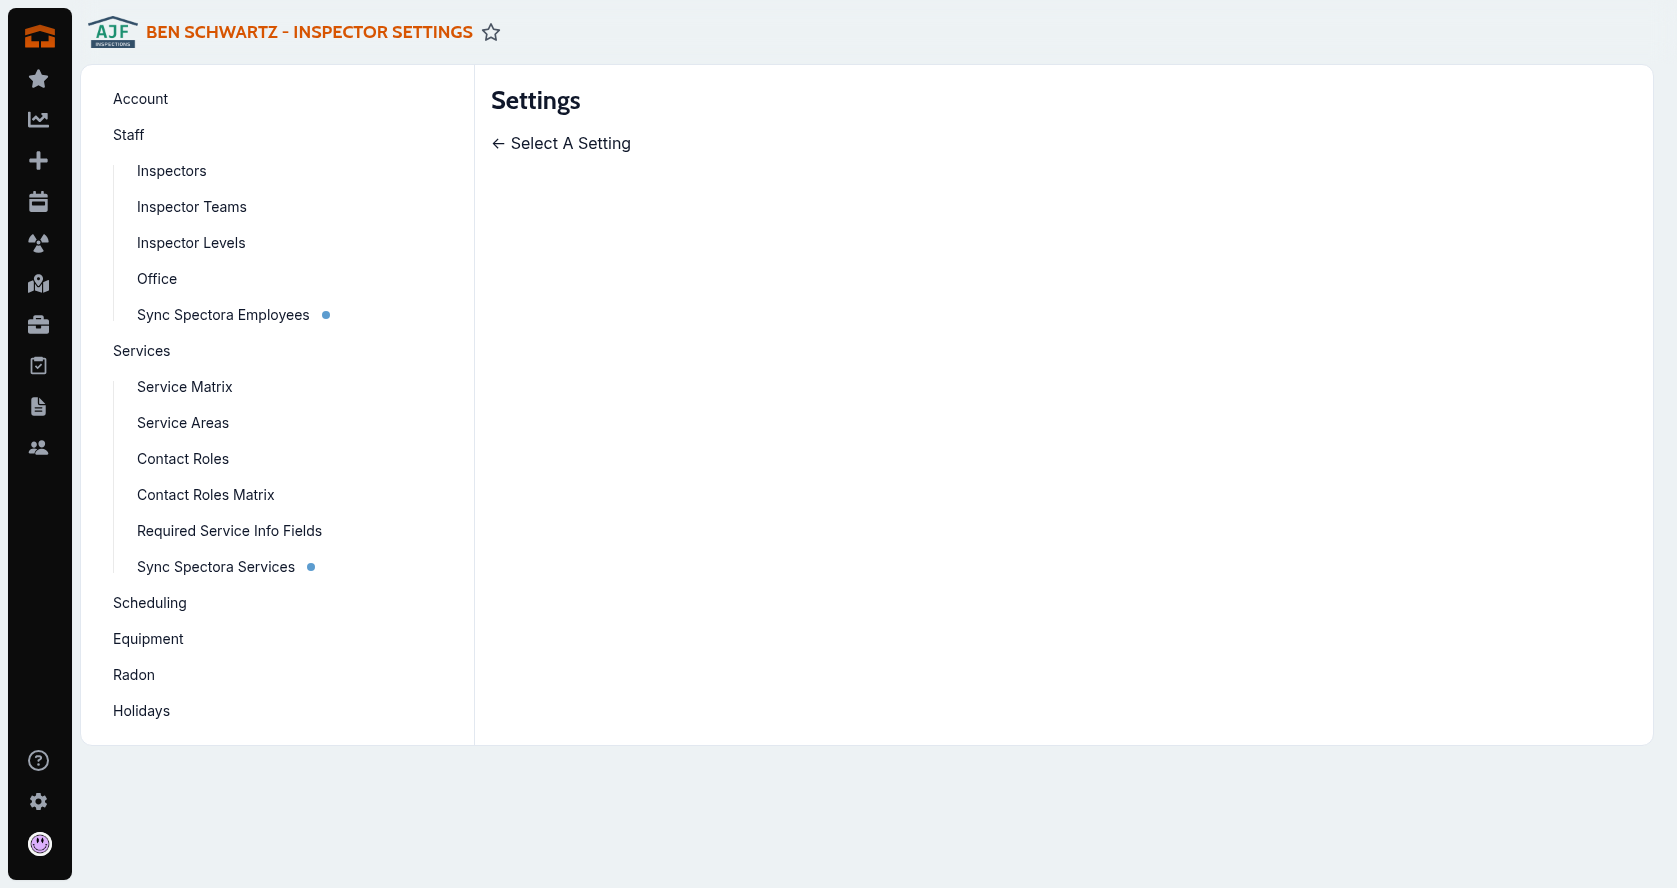Click the briefcase icon in sidebar

[x=39, y=325]
